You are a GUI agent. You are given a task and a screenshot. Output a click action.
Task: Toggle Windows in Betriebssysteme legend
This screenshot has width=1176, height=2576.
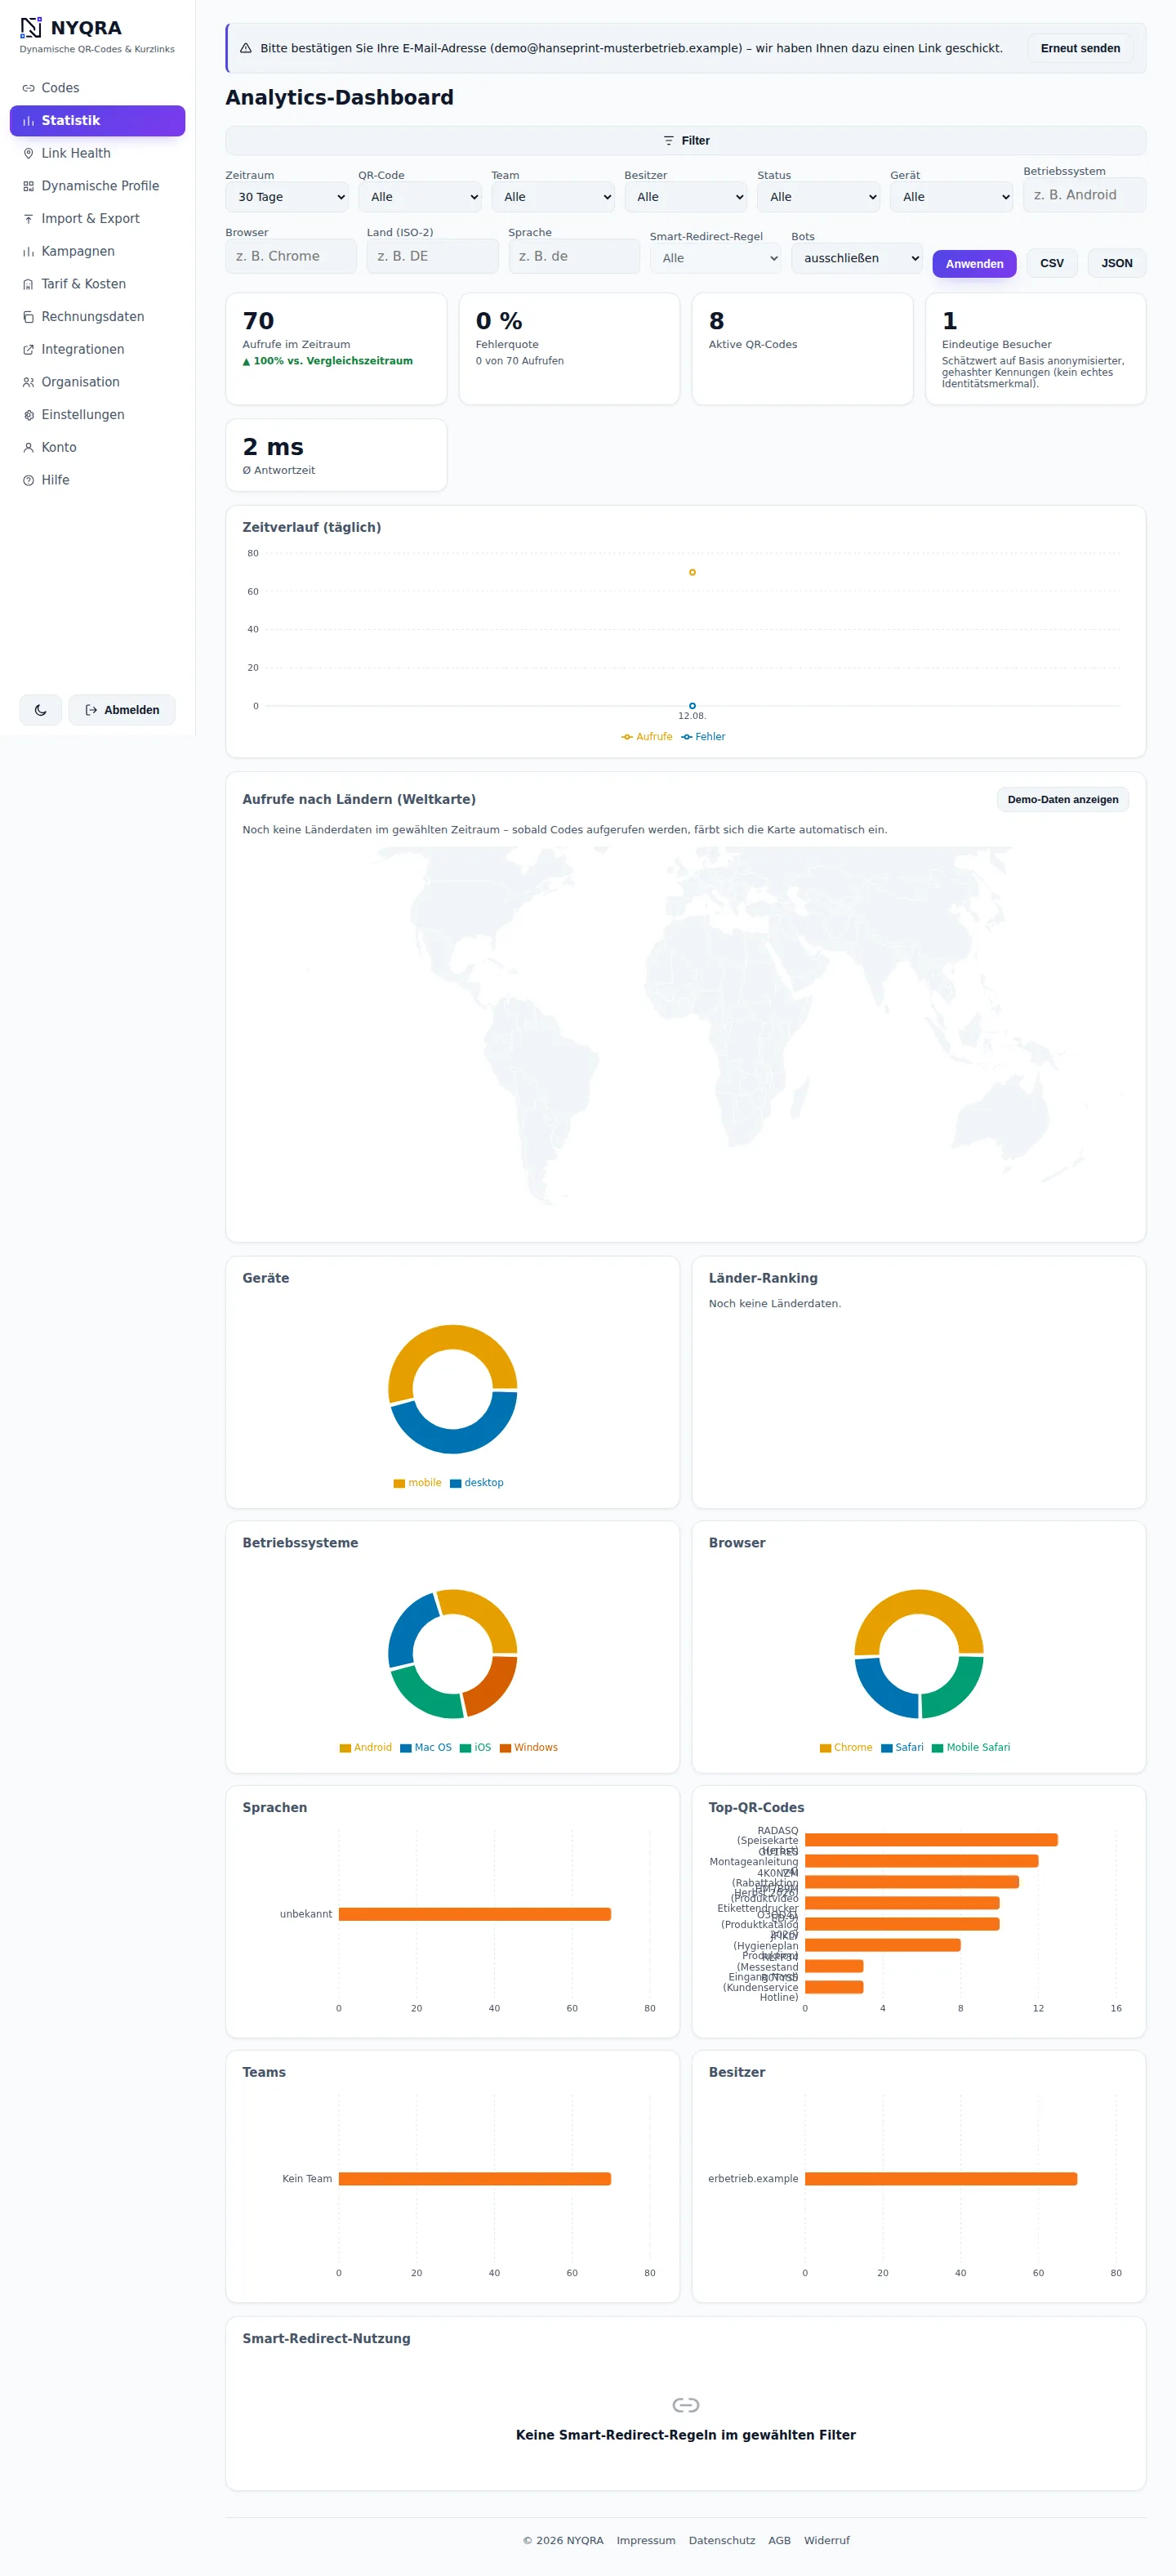click(x=529, y=1748)
